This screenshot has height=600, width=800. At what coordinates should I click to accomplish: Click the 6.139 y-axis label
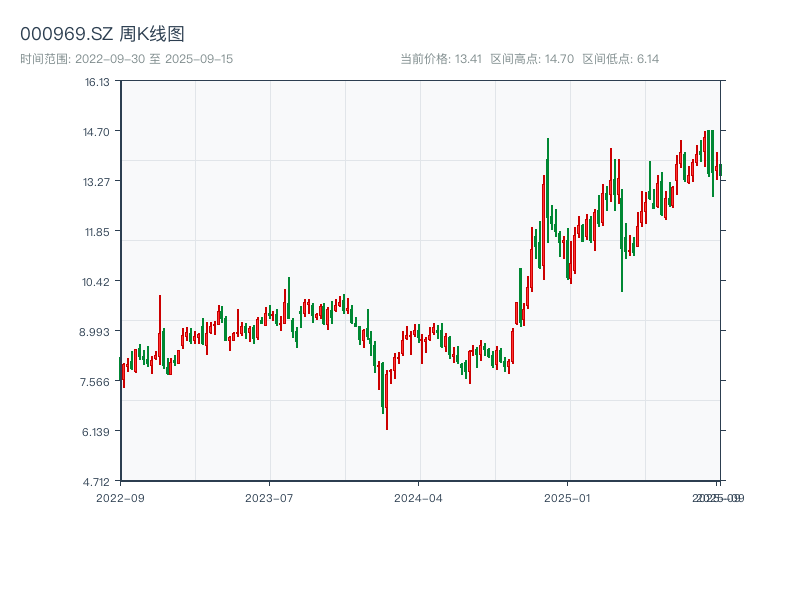click(x=95, y=432)
